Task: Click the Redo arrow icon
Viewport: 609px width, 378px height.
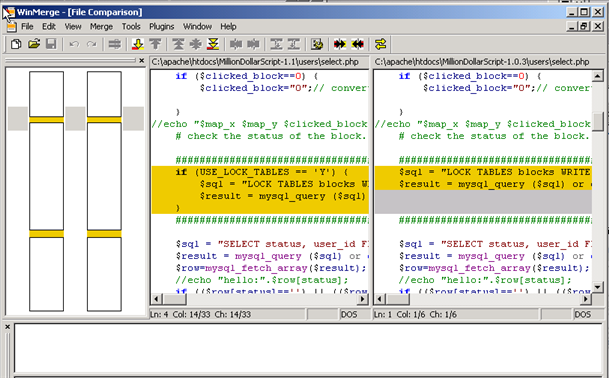Action: point(92,44)
